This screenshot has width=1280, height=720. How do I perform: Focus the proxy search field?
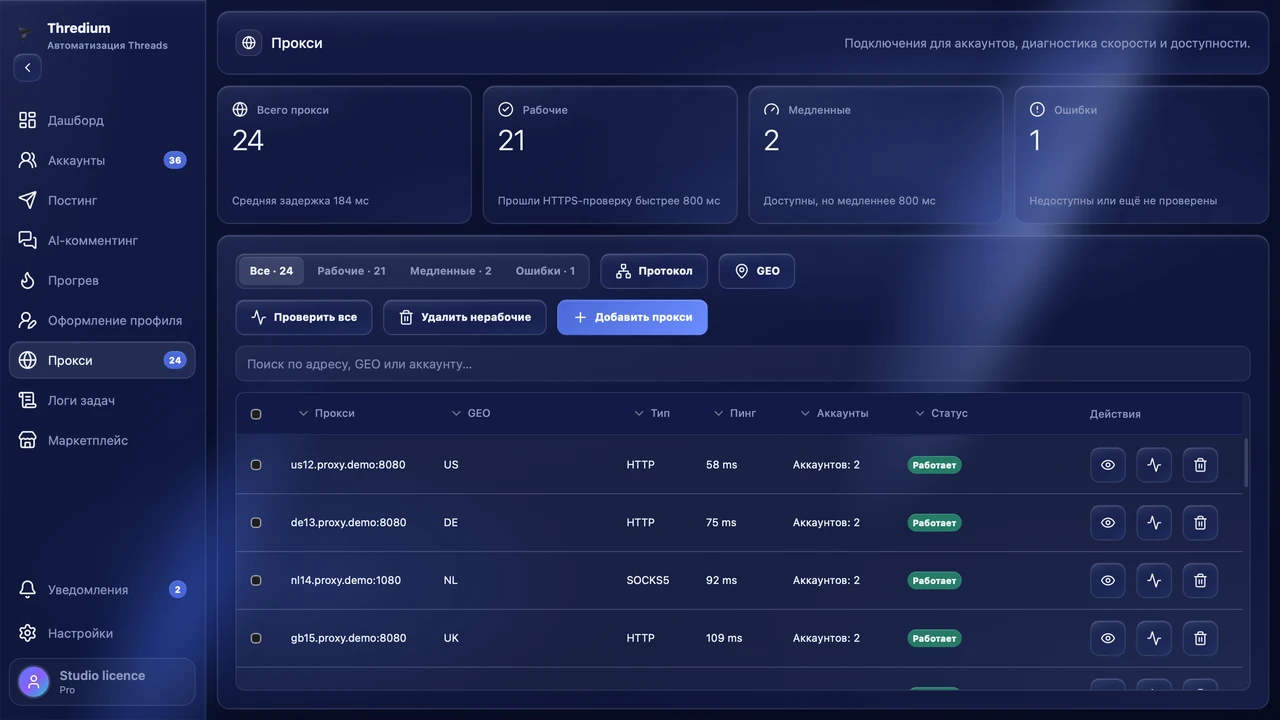point(743,364)
